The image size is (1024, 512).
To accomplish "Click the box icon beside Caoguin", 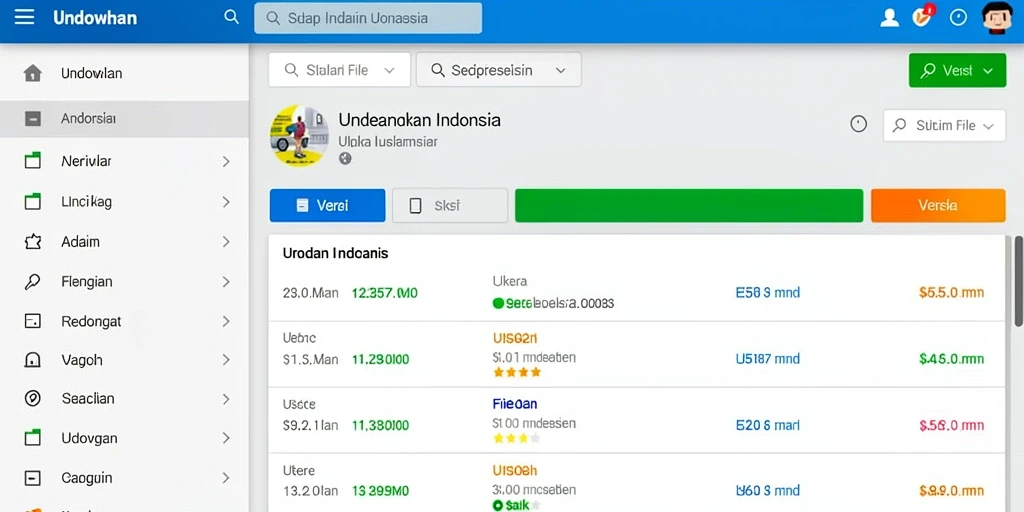I will click(33, 478).
